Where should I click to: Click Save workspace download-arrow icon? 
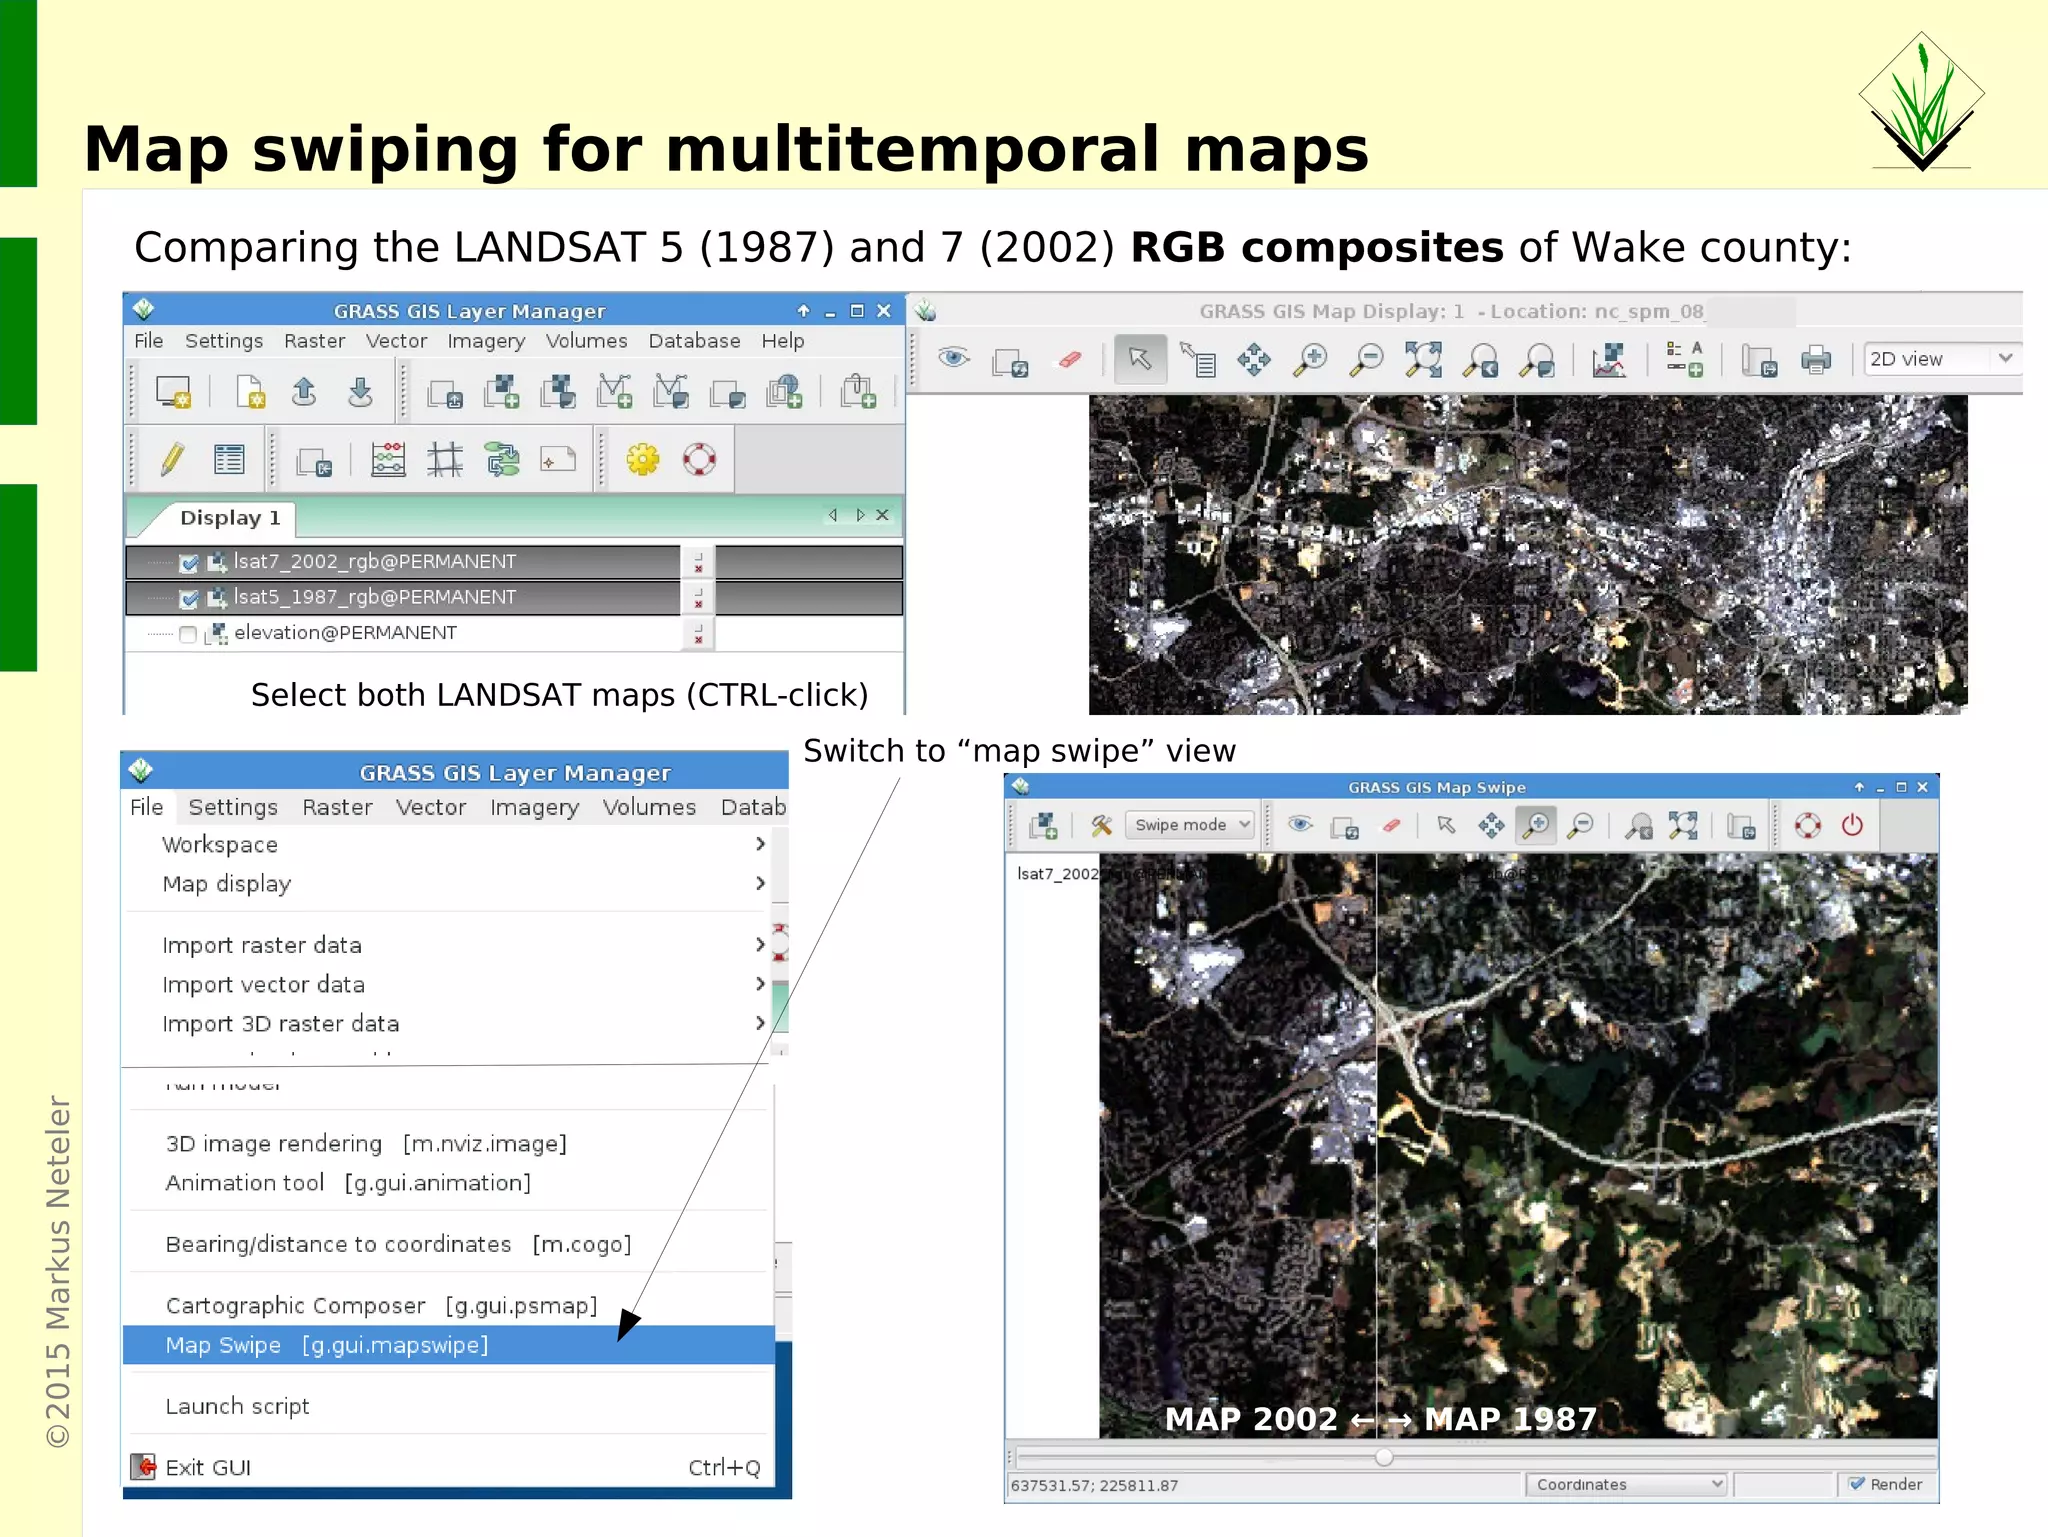360,392
